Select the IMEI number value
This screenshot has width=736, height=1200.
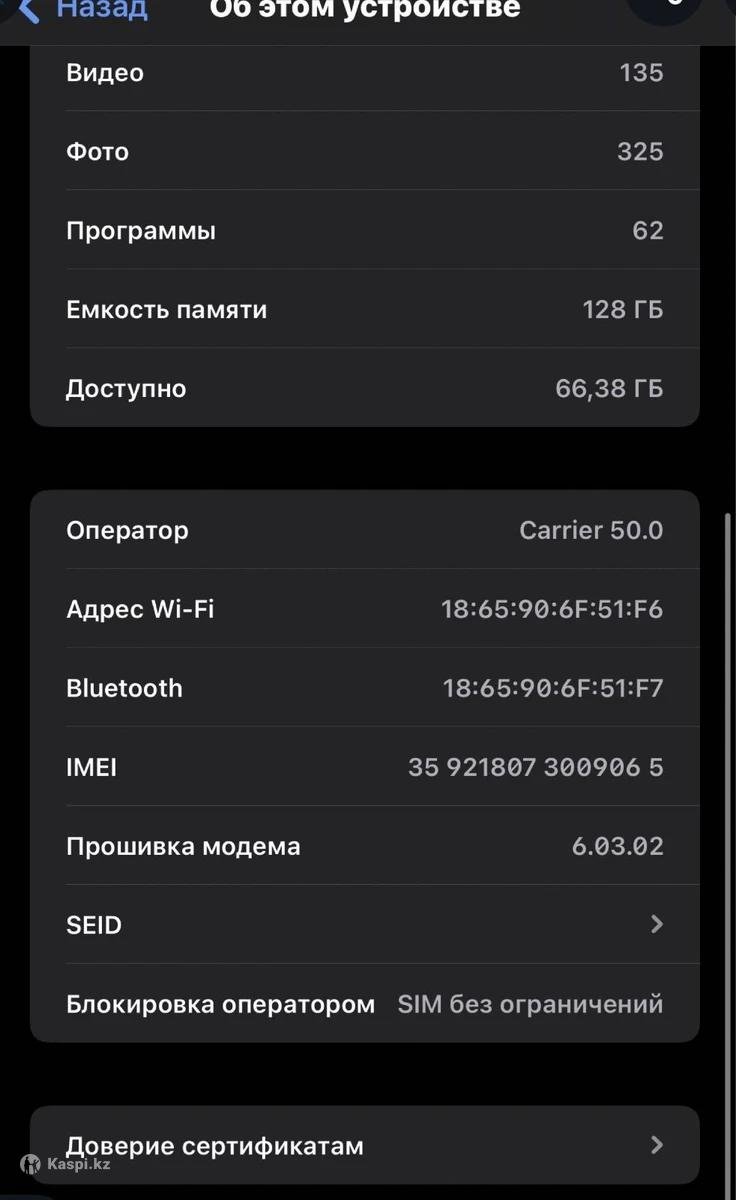point(535,767)
